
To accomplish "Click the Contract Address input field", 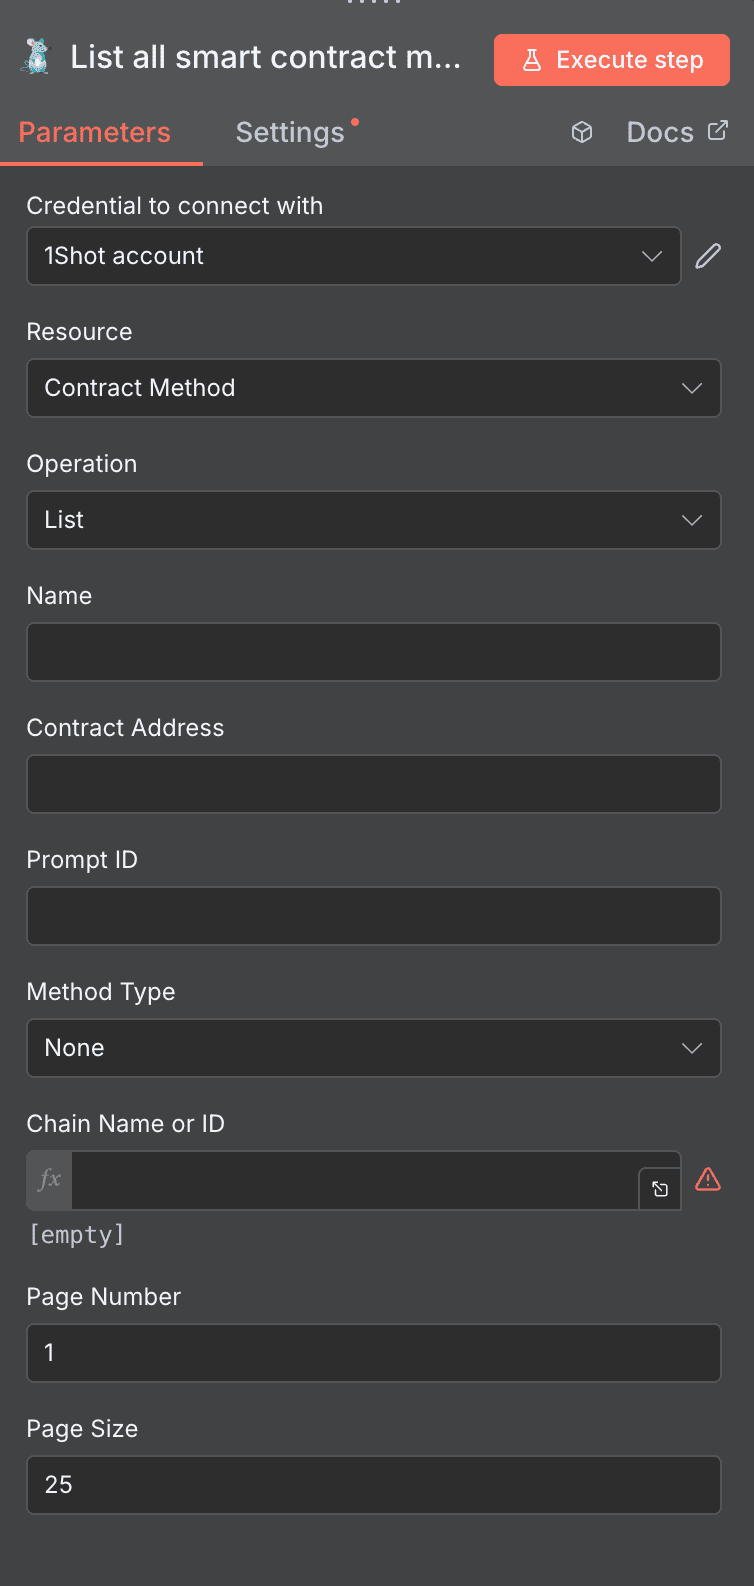I will pos(373,784).
